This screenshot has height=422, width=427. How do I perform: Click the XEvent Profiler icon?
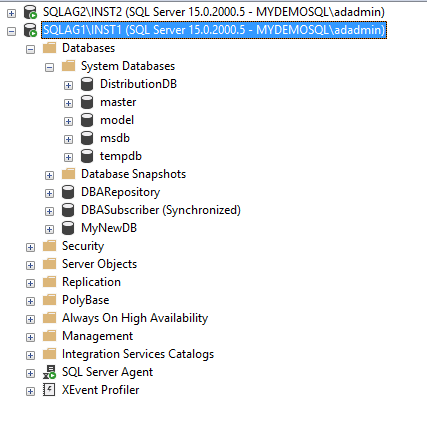tap(49, 390)
